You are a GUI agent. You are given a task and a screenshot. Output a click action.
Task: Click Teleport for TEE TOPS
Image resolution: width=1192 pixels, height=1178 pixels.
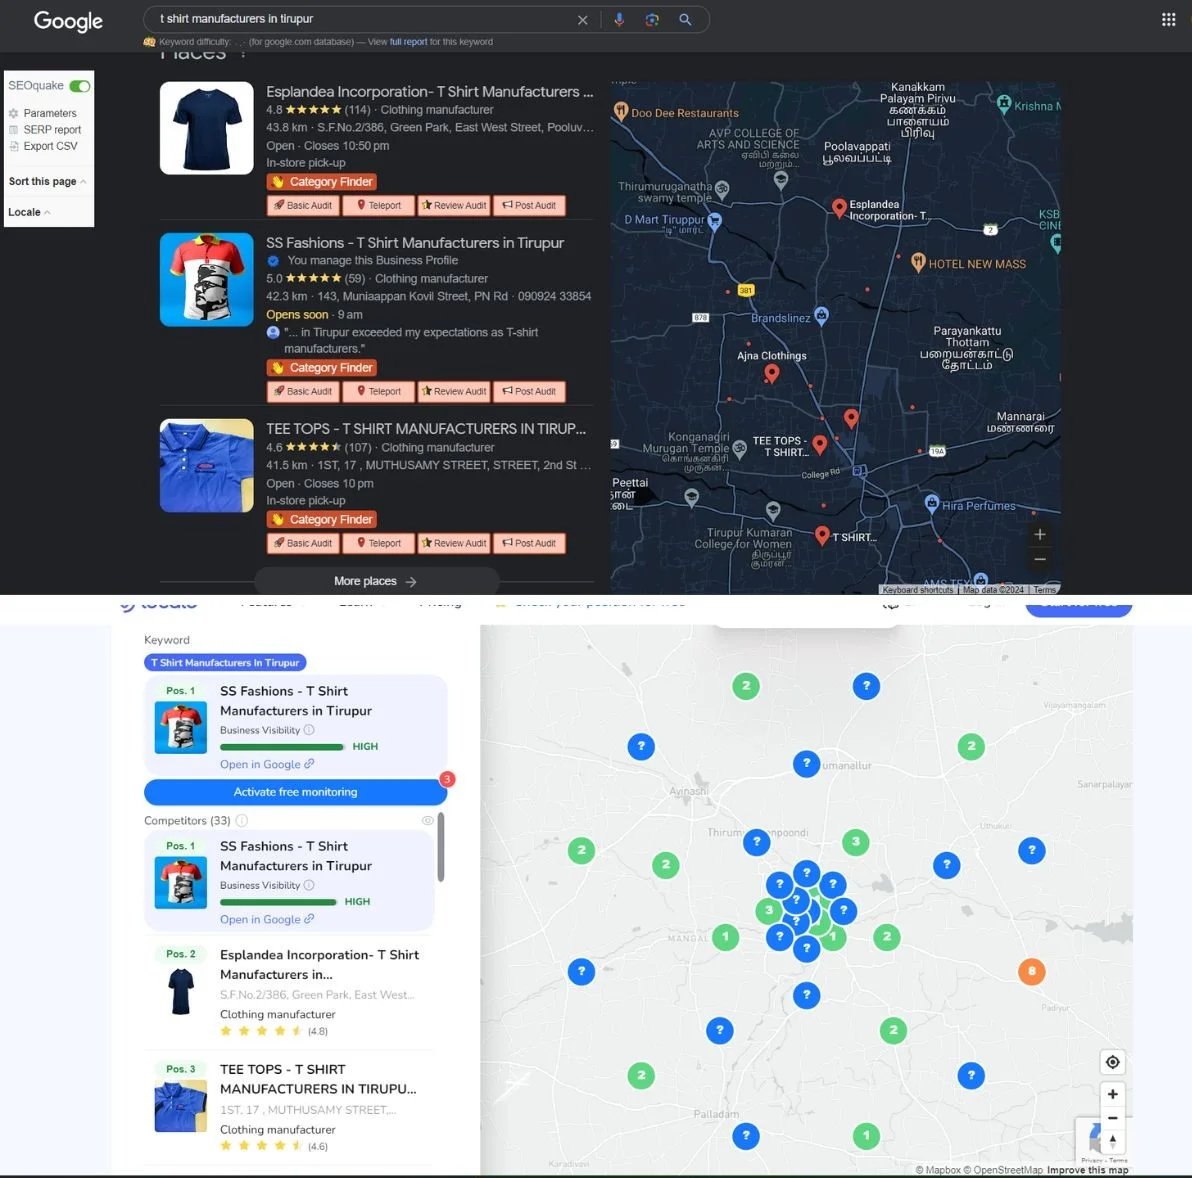[x=379, y=543]
